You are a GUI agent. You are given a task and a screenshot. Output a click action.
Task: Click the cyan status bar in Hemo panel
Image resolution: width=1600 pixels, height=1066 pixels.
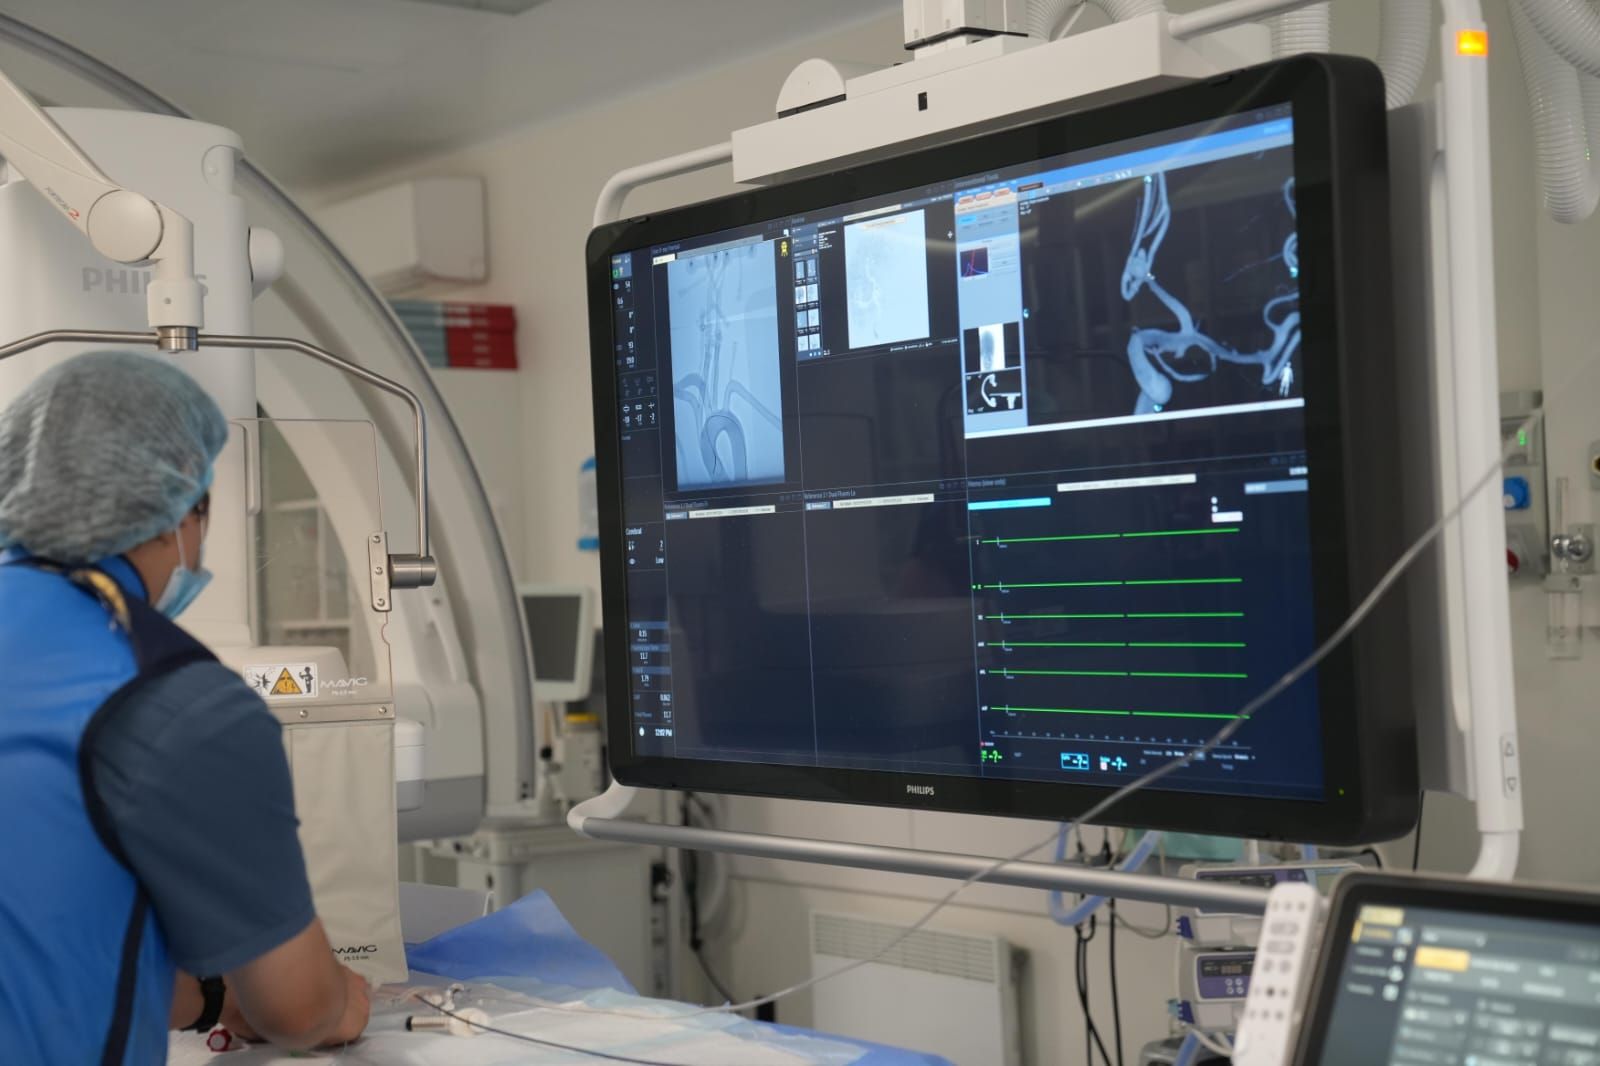1010,502
